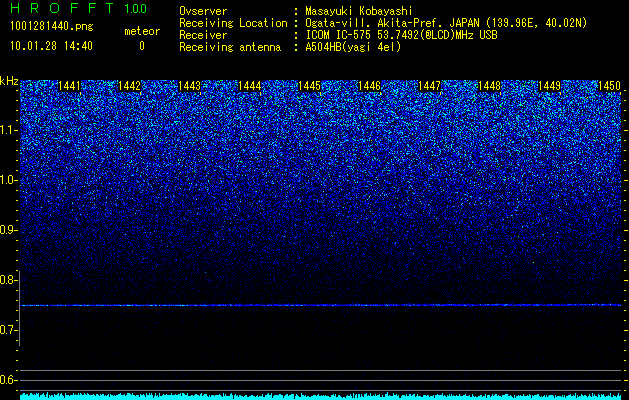Click the 1449 time marker

[549, 86]
